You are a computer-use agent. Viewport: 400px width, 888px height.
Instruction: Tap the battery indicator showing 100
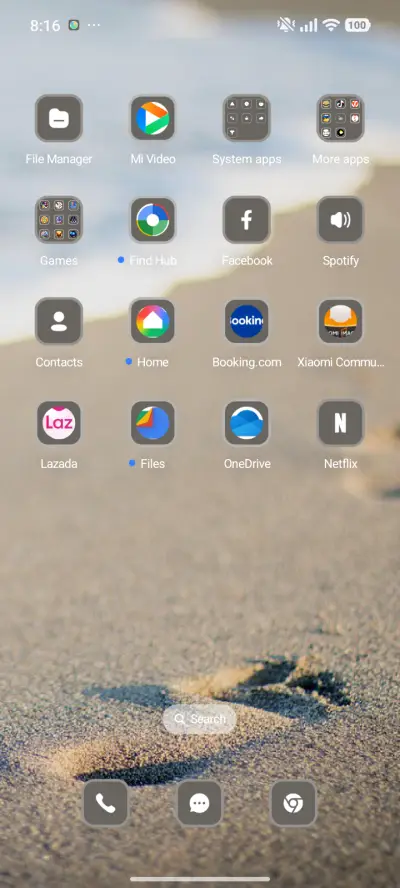pos(358,25)
